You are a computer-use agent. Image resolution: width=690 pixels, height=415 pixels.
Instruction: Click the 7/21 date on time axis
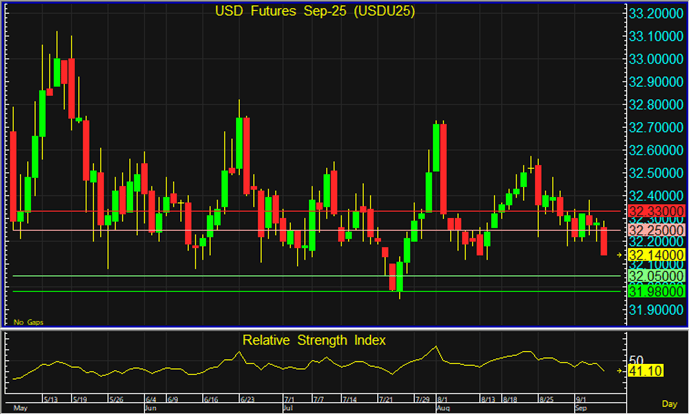(x=387, y=398)
